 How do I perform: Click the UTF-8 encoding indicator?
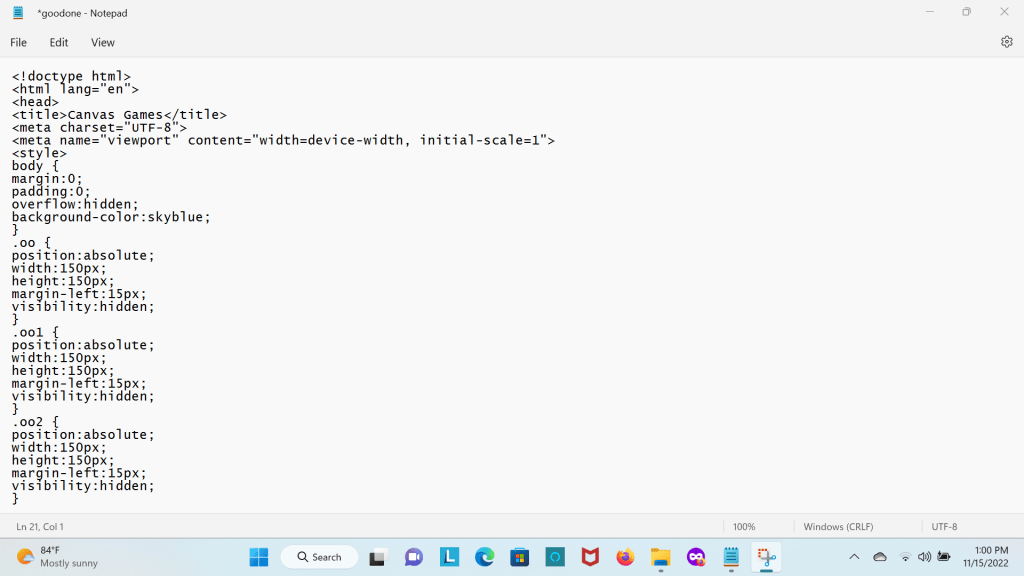[x=944, y=527]
